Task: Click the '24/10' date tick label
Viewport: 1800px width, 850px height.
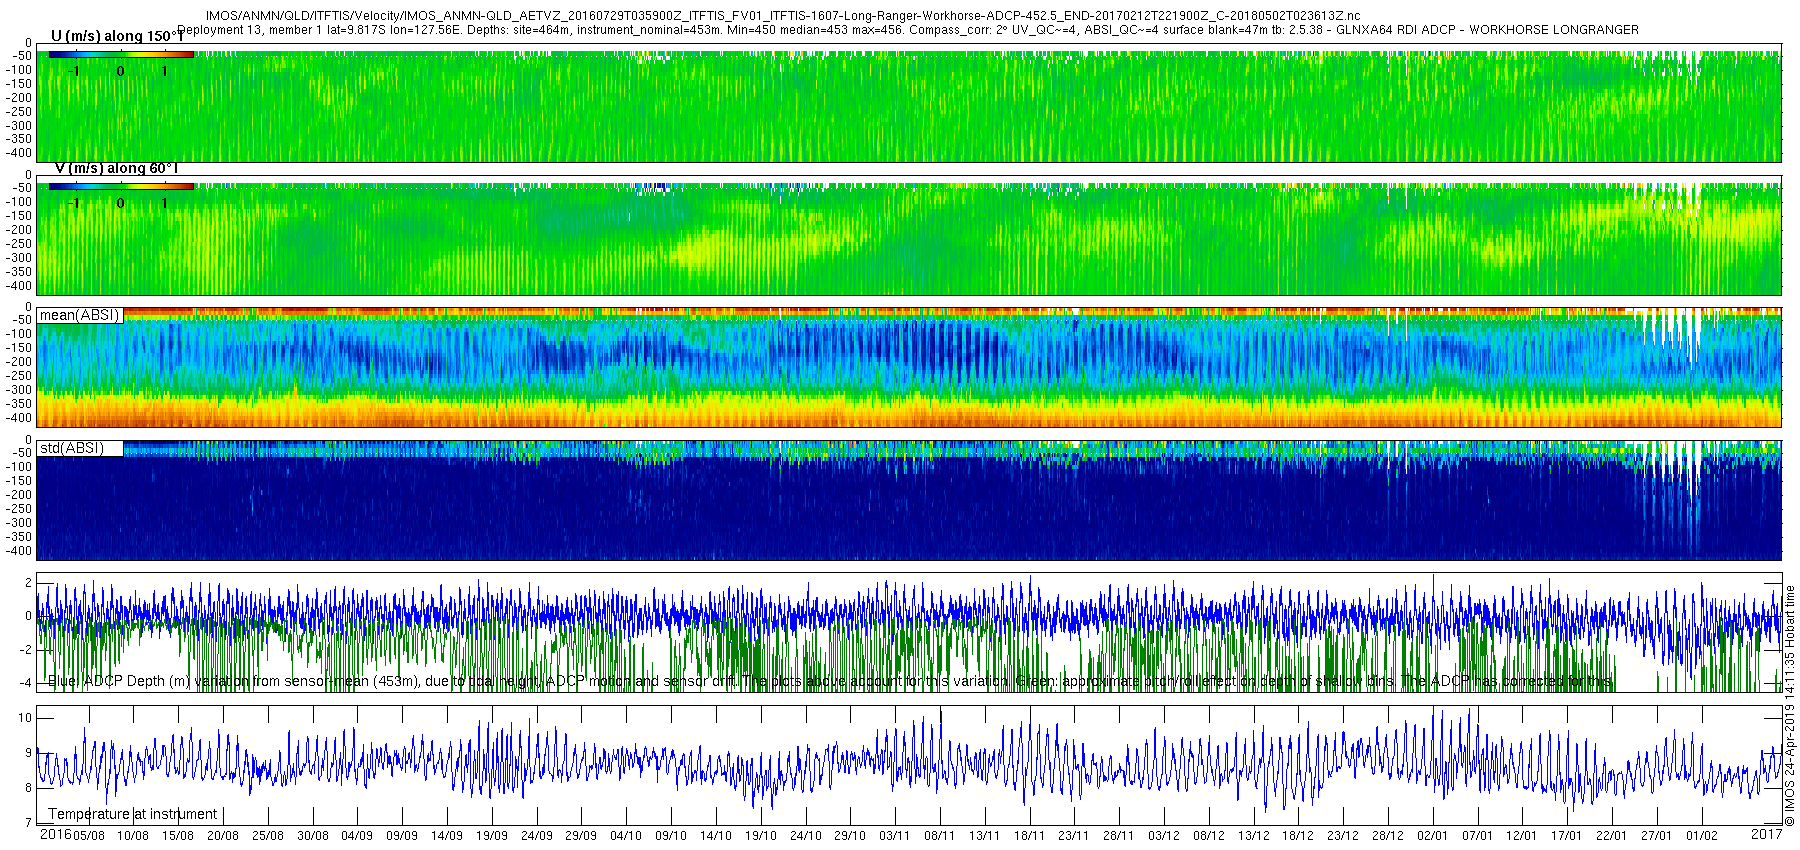Action: (x=806, y=835)
